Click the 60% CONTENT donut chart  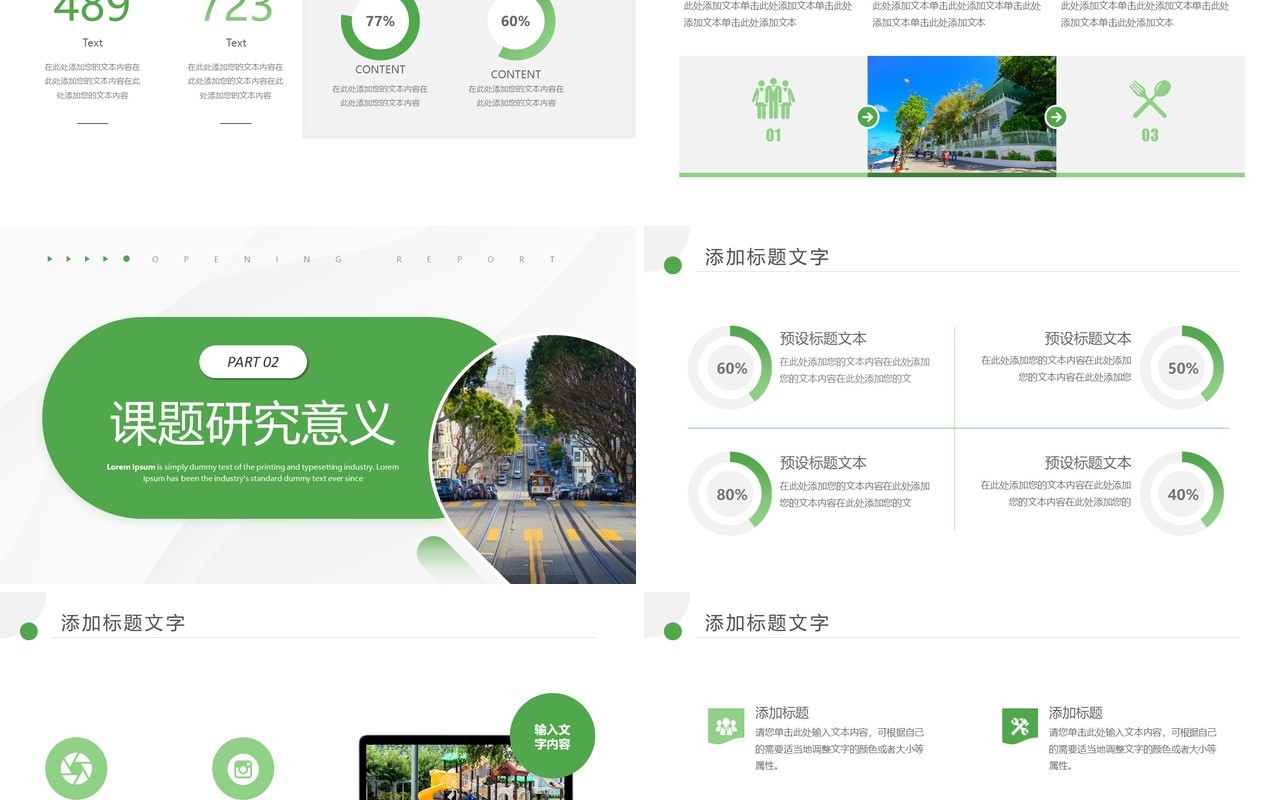pos(516,21)
